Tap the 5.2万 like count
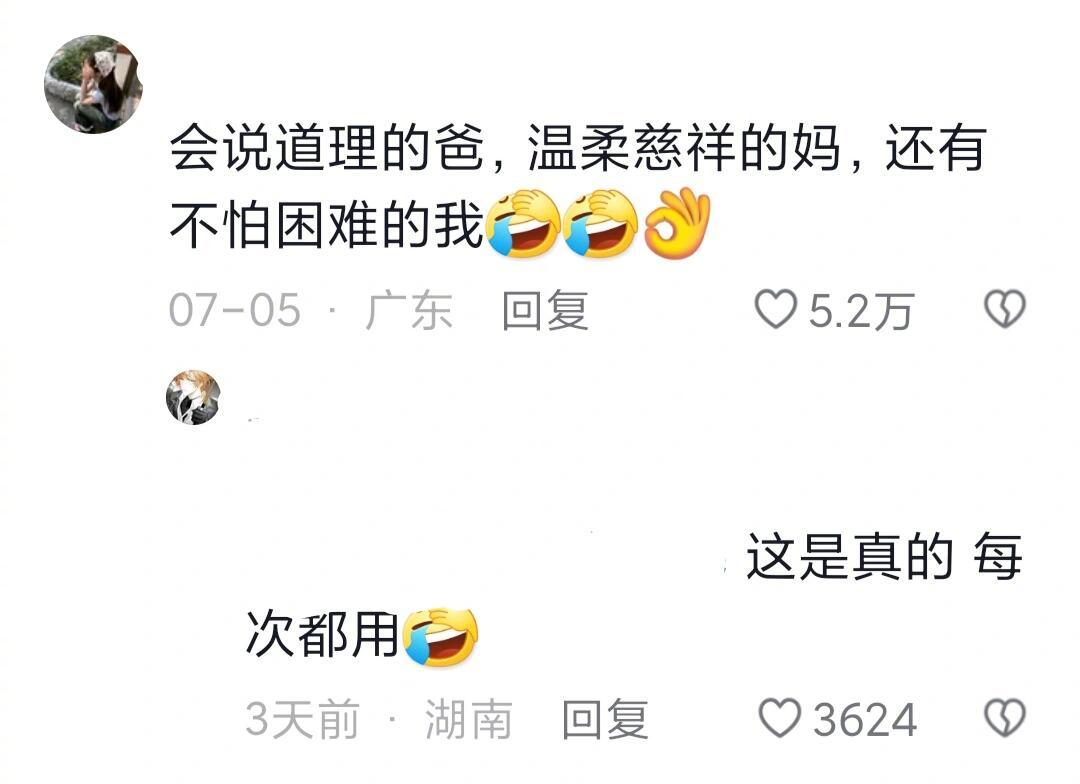 (861, 311)
